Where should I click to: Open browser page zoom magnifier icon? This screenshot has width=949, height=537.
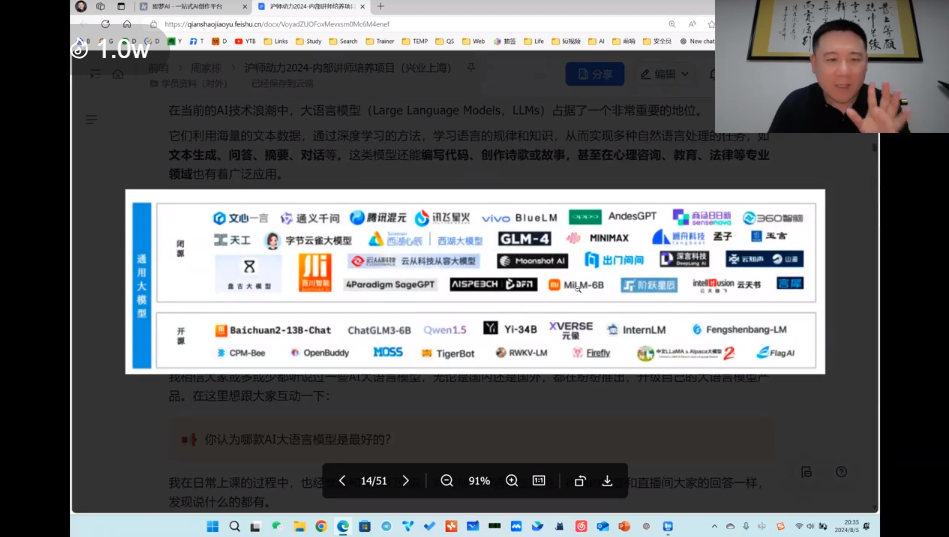672,24
